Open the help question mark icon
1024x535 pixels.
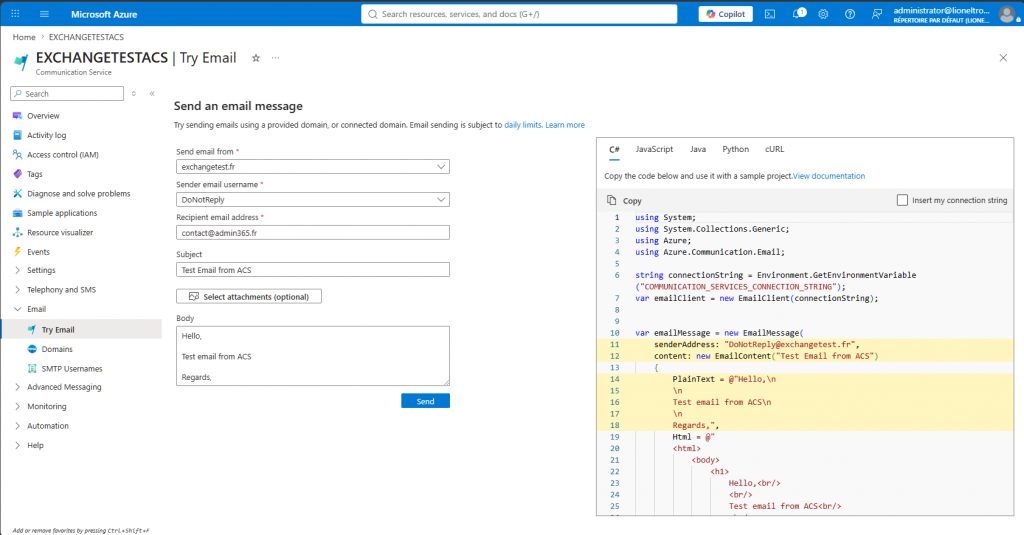coord(850,14)
